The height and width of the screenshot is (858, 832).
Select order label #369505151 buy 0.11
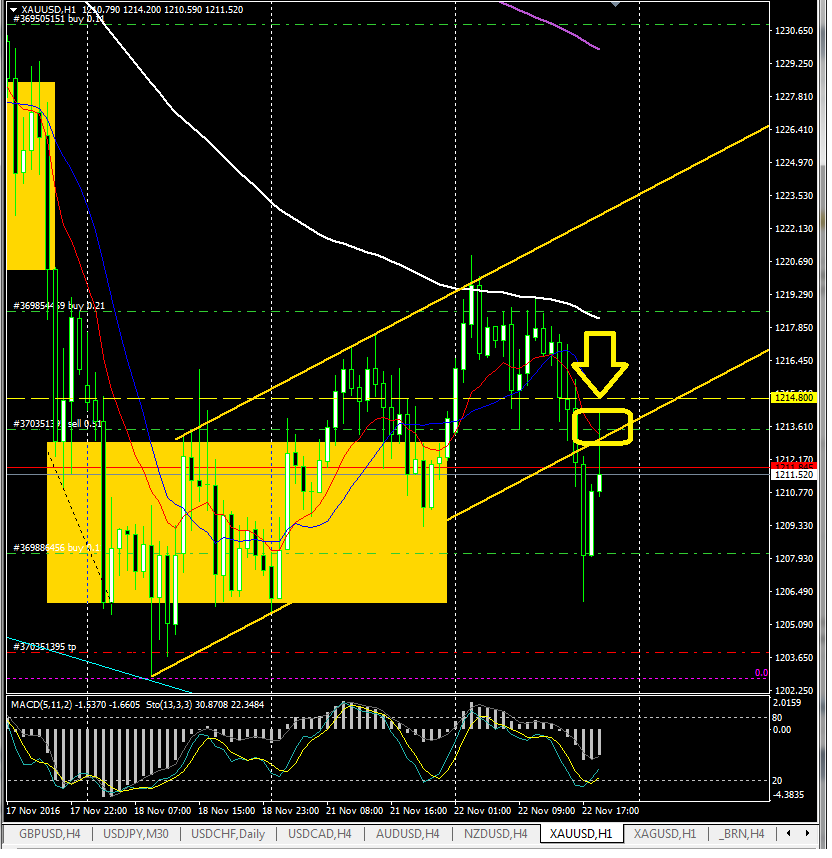pyautogui.click(x=58, y=19)
